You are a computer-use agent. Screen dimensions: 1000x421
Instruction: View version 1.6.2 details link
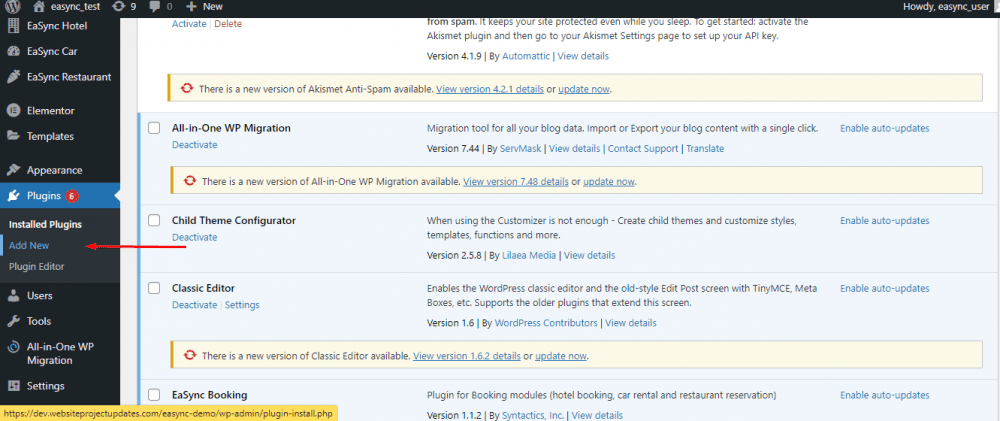467,356
